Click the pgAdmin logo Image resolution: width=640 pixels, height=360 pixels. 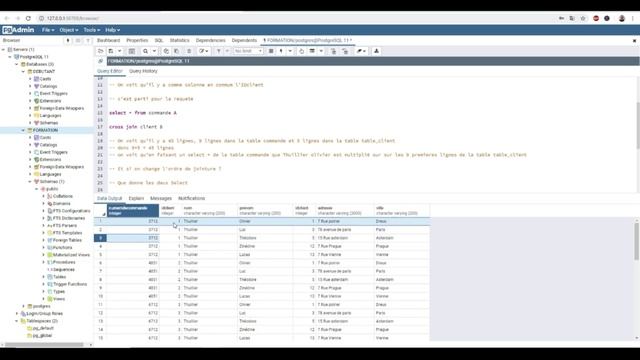(18, 30)
